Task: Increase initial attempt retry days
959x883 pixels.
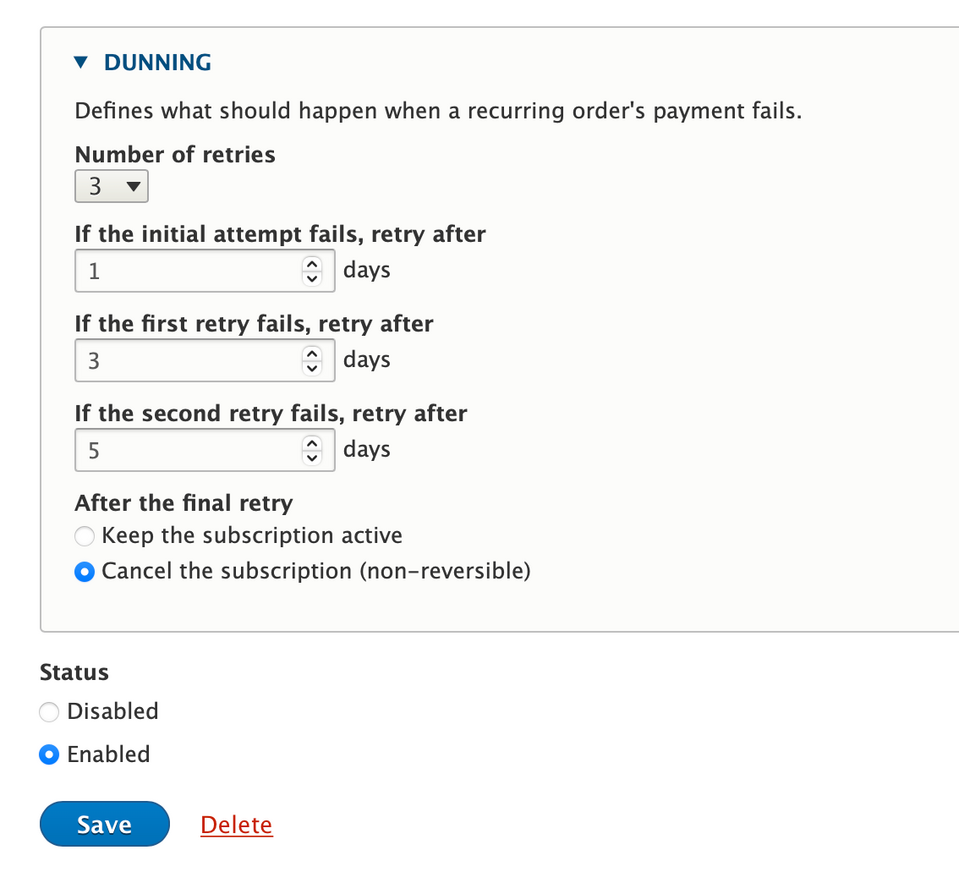Action: (x=312, y=264)
